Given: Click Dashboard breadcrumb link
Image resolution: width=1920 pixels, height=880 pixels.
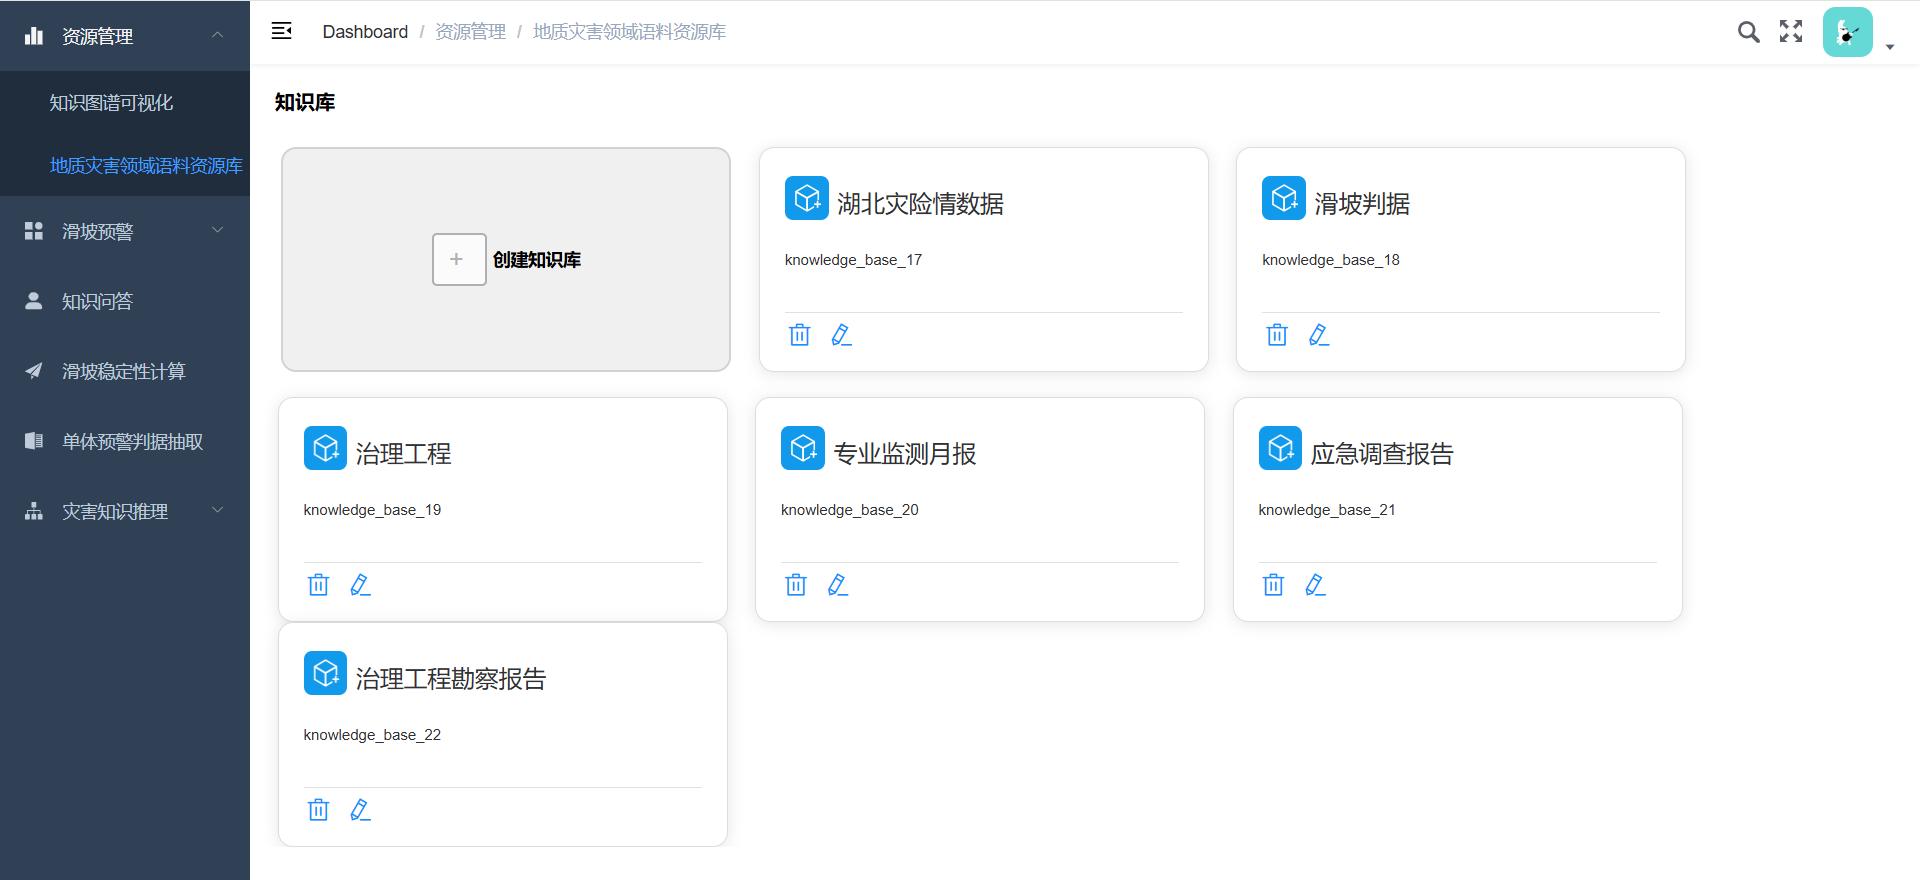Looking at the screenshot, I should coord(365,32).
